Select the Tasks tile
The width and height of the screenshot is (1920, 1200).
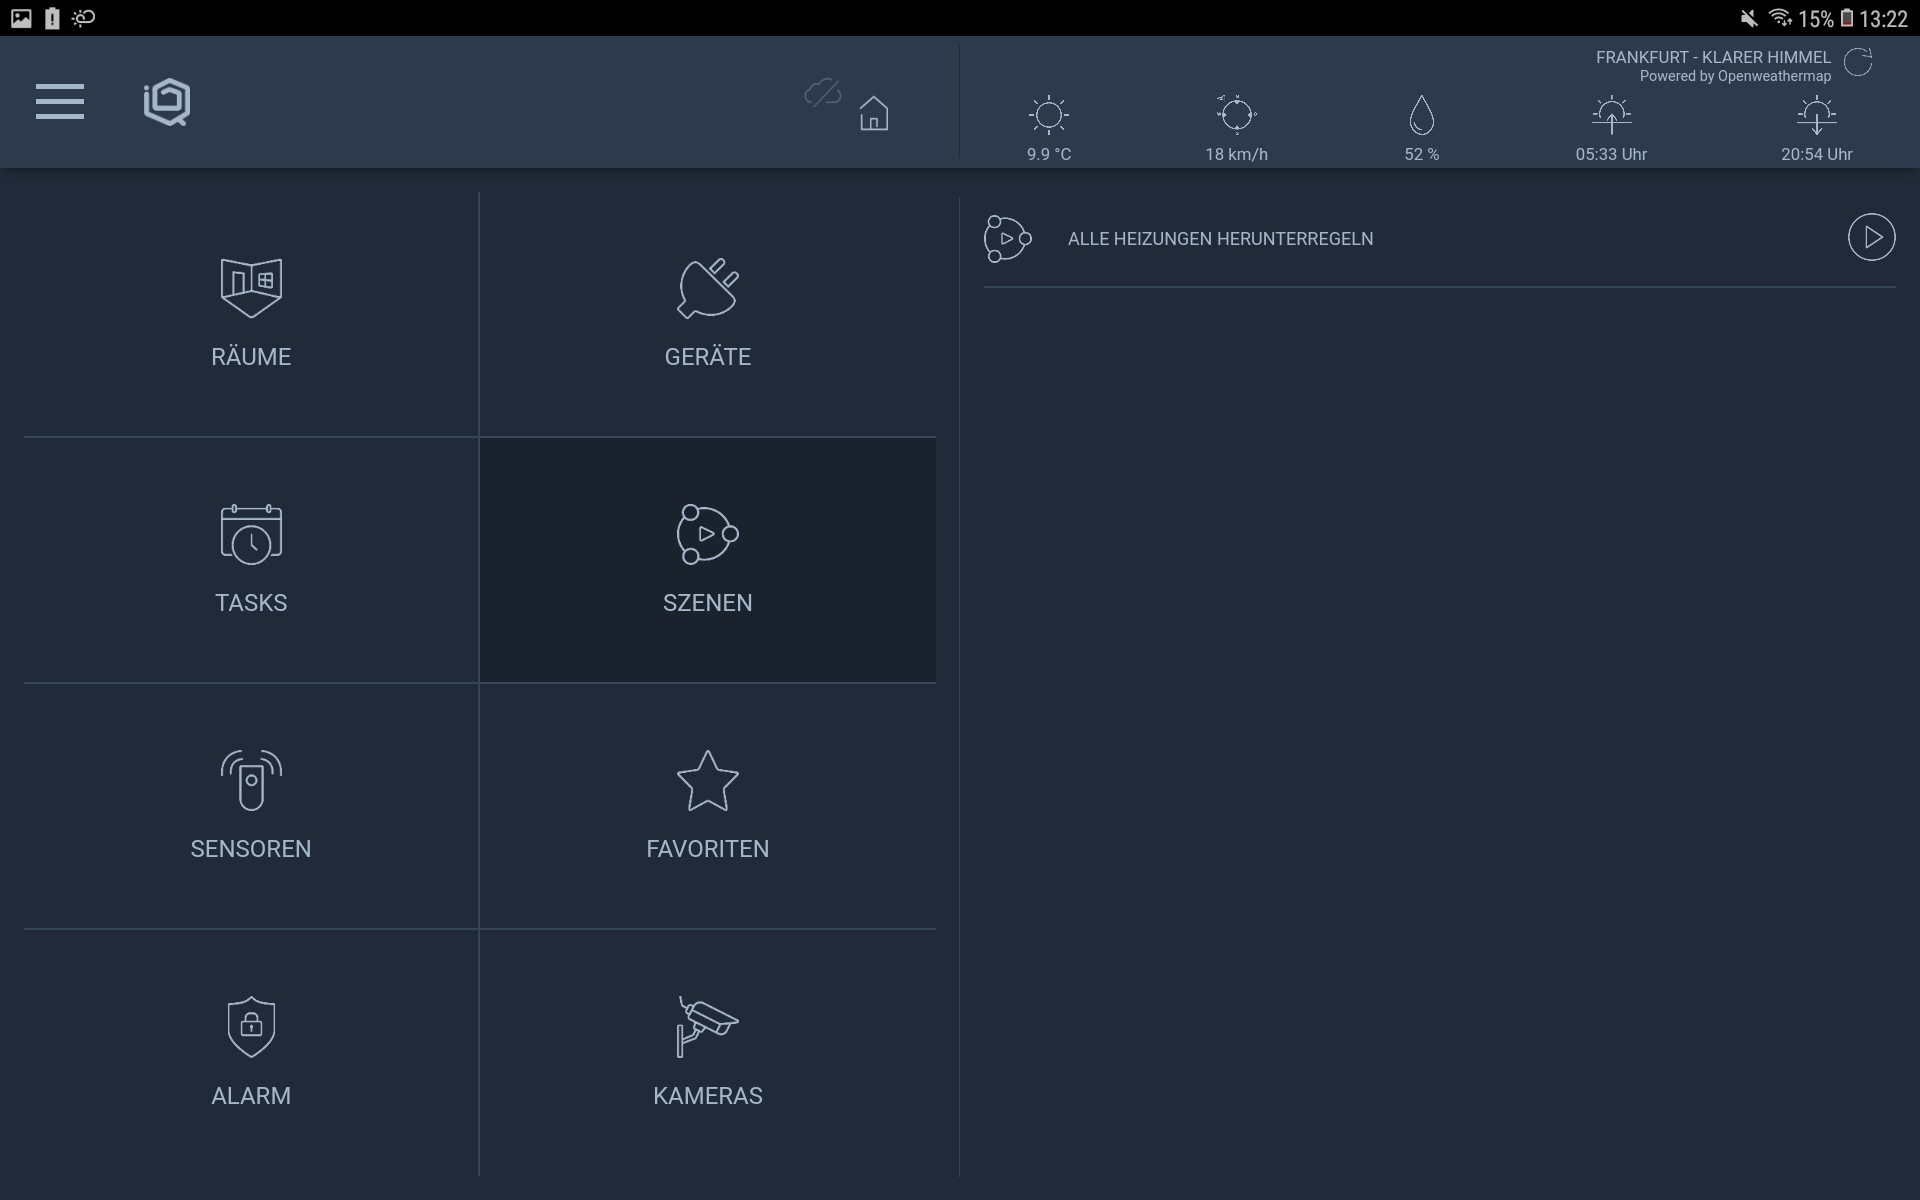click(251, 560)
